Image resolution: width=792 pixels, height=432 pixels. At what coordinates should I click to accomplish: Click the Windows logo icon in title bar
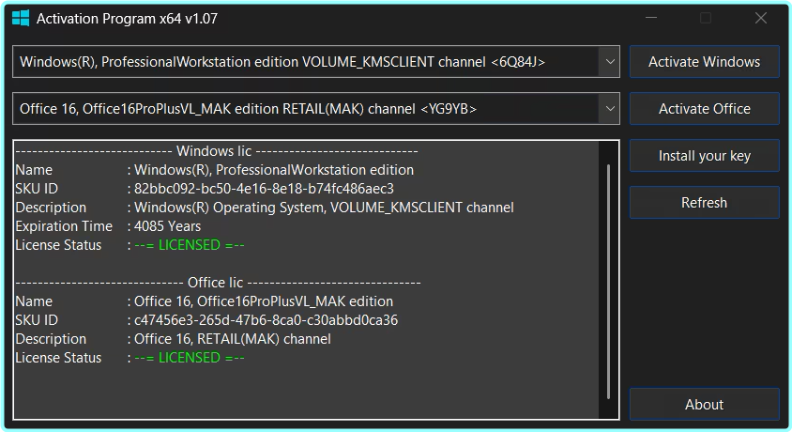21,19
